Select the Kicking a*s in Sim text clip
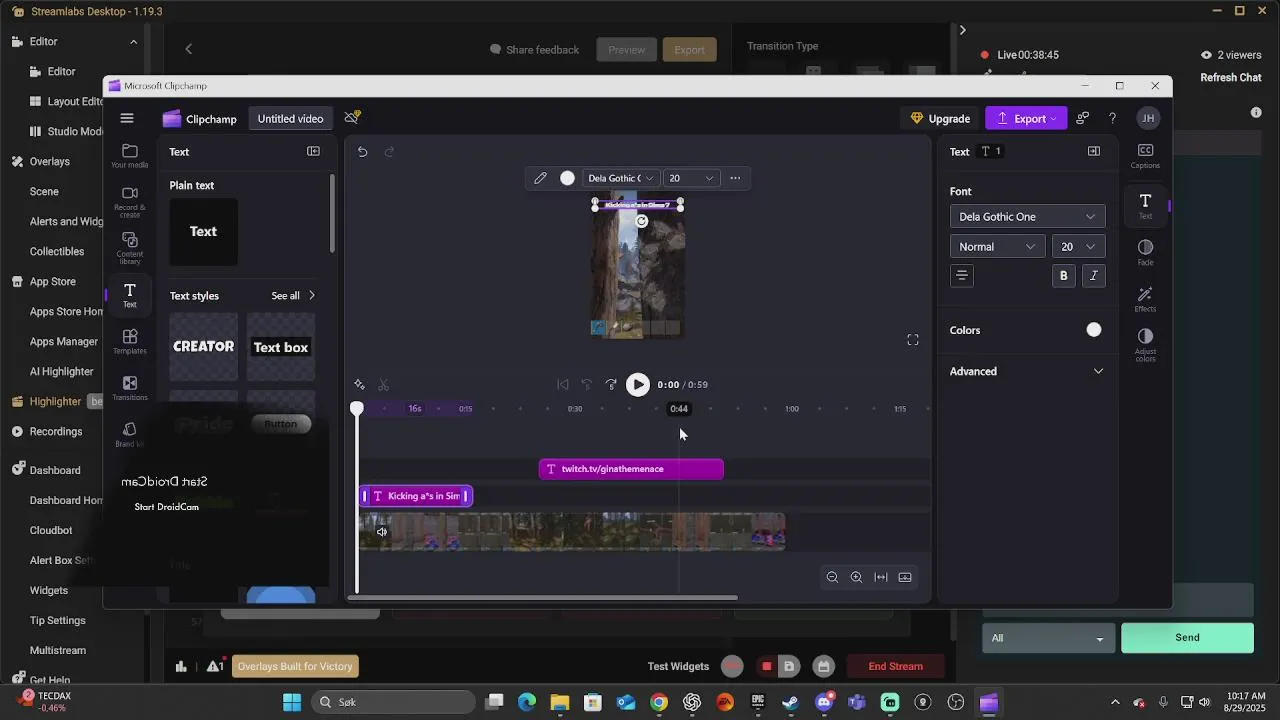Viewport: 1280px width, 720px height. tap(416, 496)
